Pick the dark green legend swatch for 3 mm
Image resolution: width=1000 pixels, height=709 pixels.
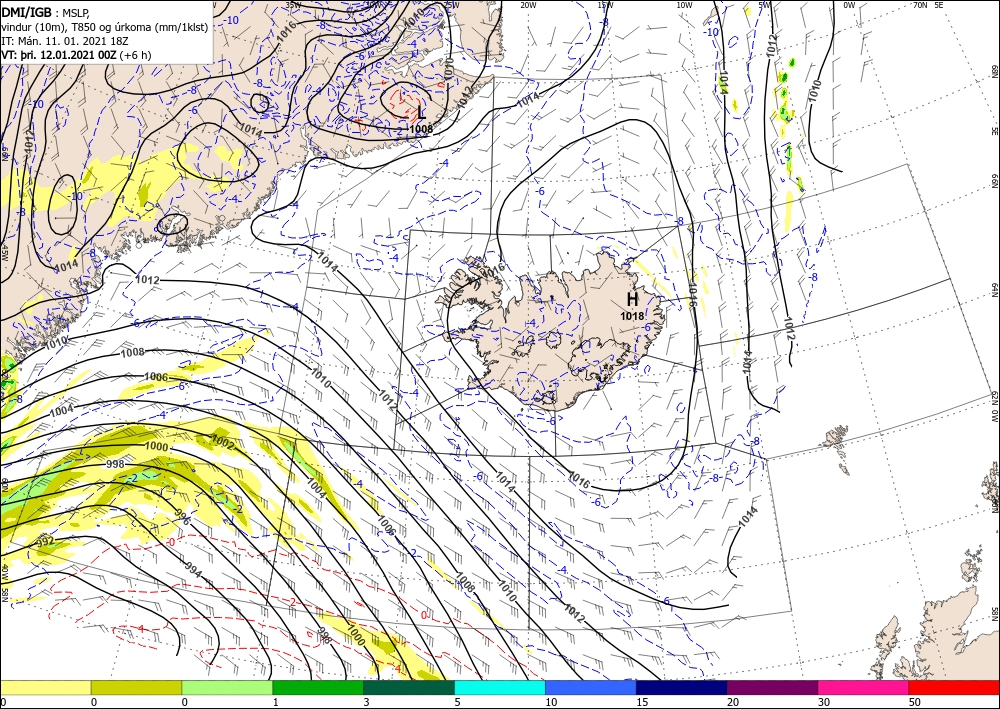(409, 687)
